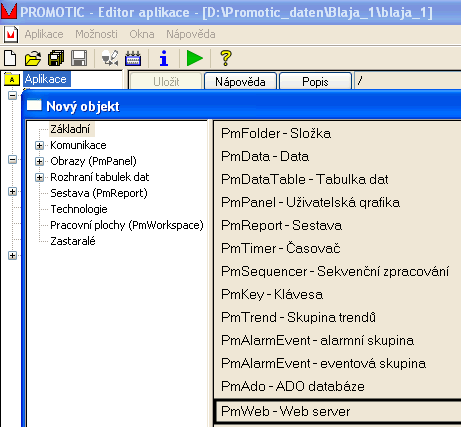
Task: Expand the Komunikace tree node
Action: click(39, 145)
